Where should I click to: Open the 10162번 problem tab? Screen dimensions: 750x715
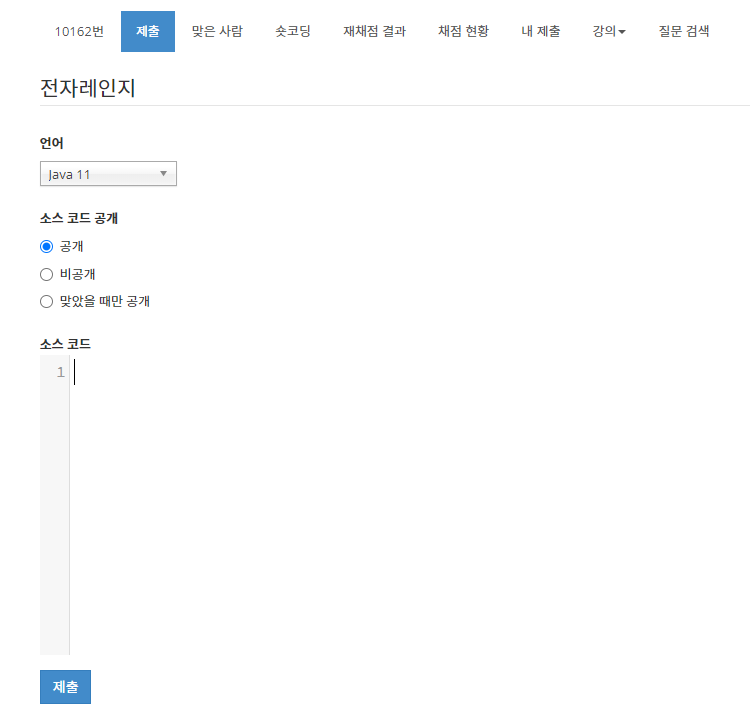tap(79, 32)
